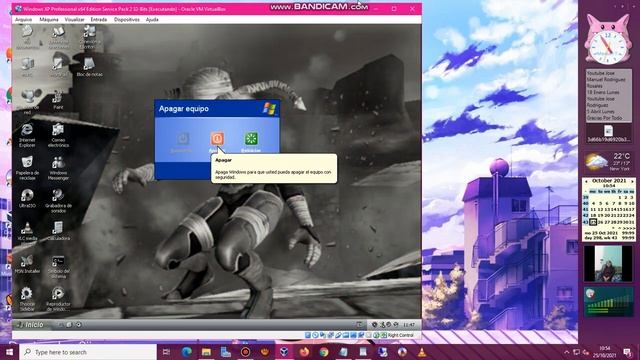Select the Windows Messenger desktop icon

coord(58,168)
